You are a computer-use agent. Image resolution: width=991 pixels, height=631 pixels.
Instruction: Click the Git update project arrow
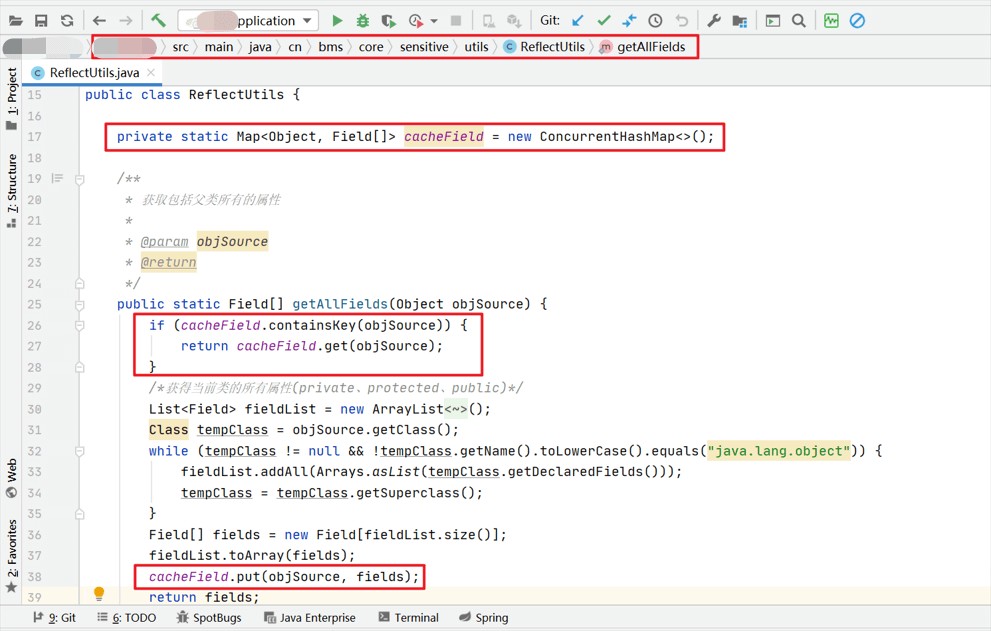[x=578, y=20]
